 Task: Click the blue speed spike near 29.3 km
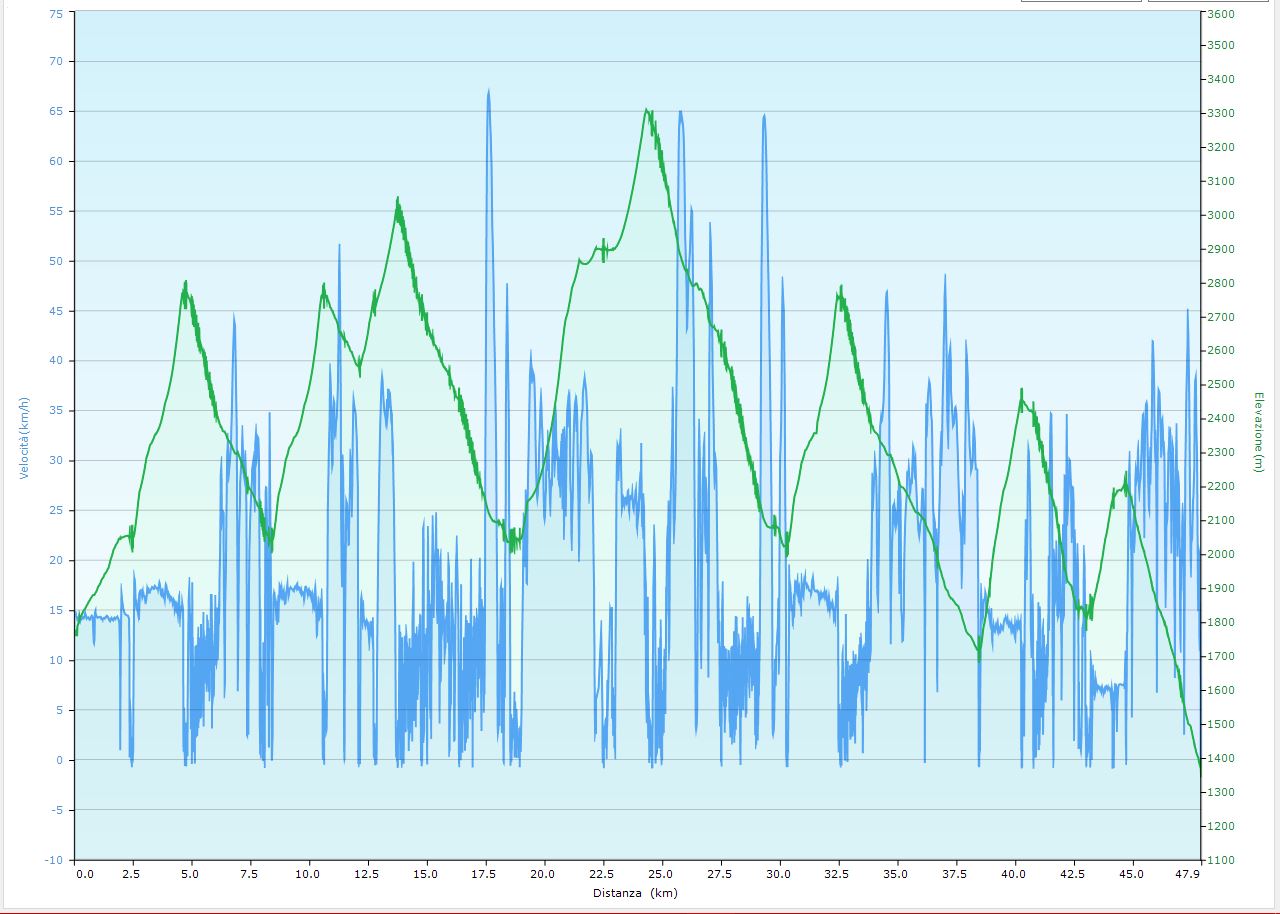coord(764,116)
